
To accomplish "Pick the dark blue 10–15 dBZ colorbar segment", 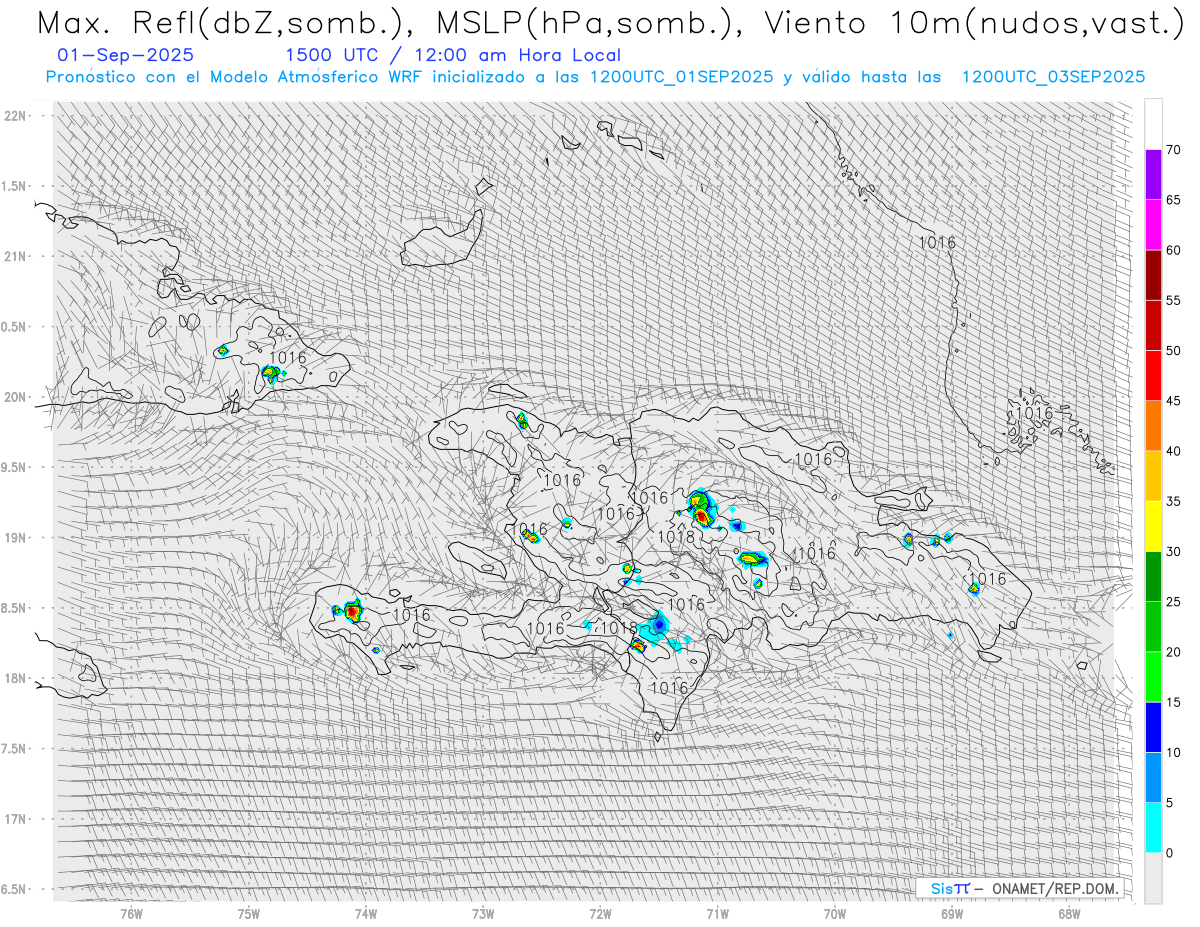I will tap(1153, 727).
